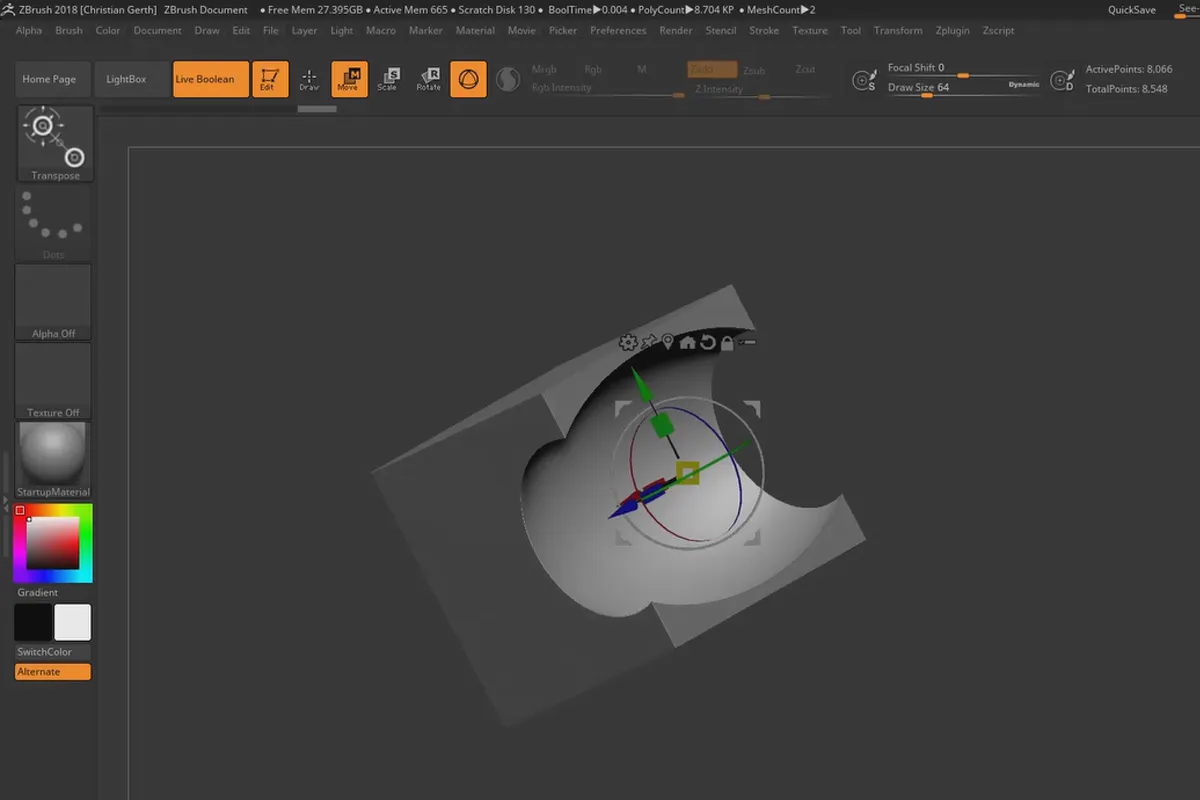Click the Draw Size D brush icon
1200x800 pixels.
(1062, 80)
